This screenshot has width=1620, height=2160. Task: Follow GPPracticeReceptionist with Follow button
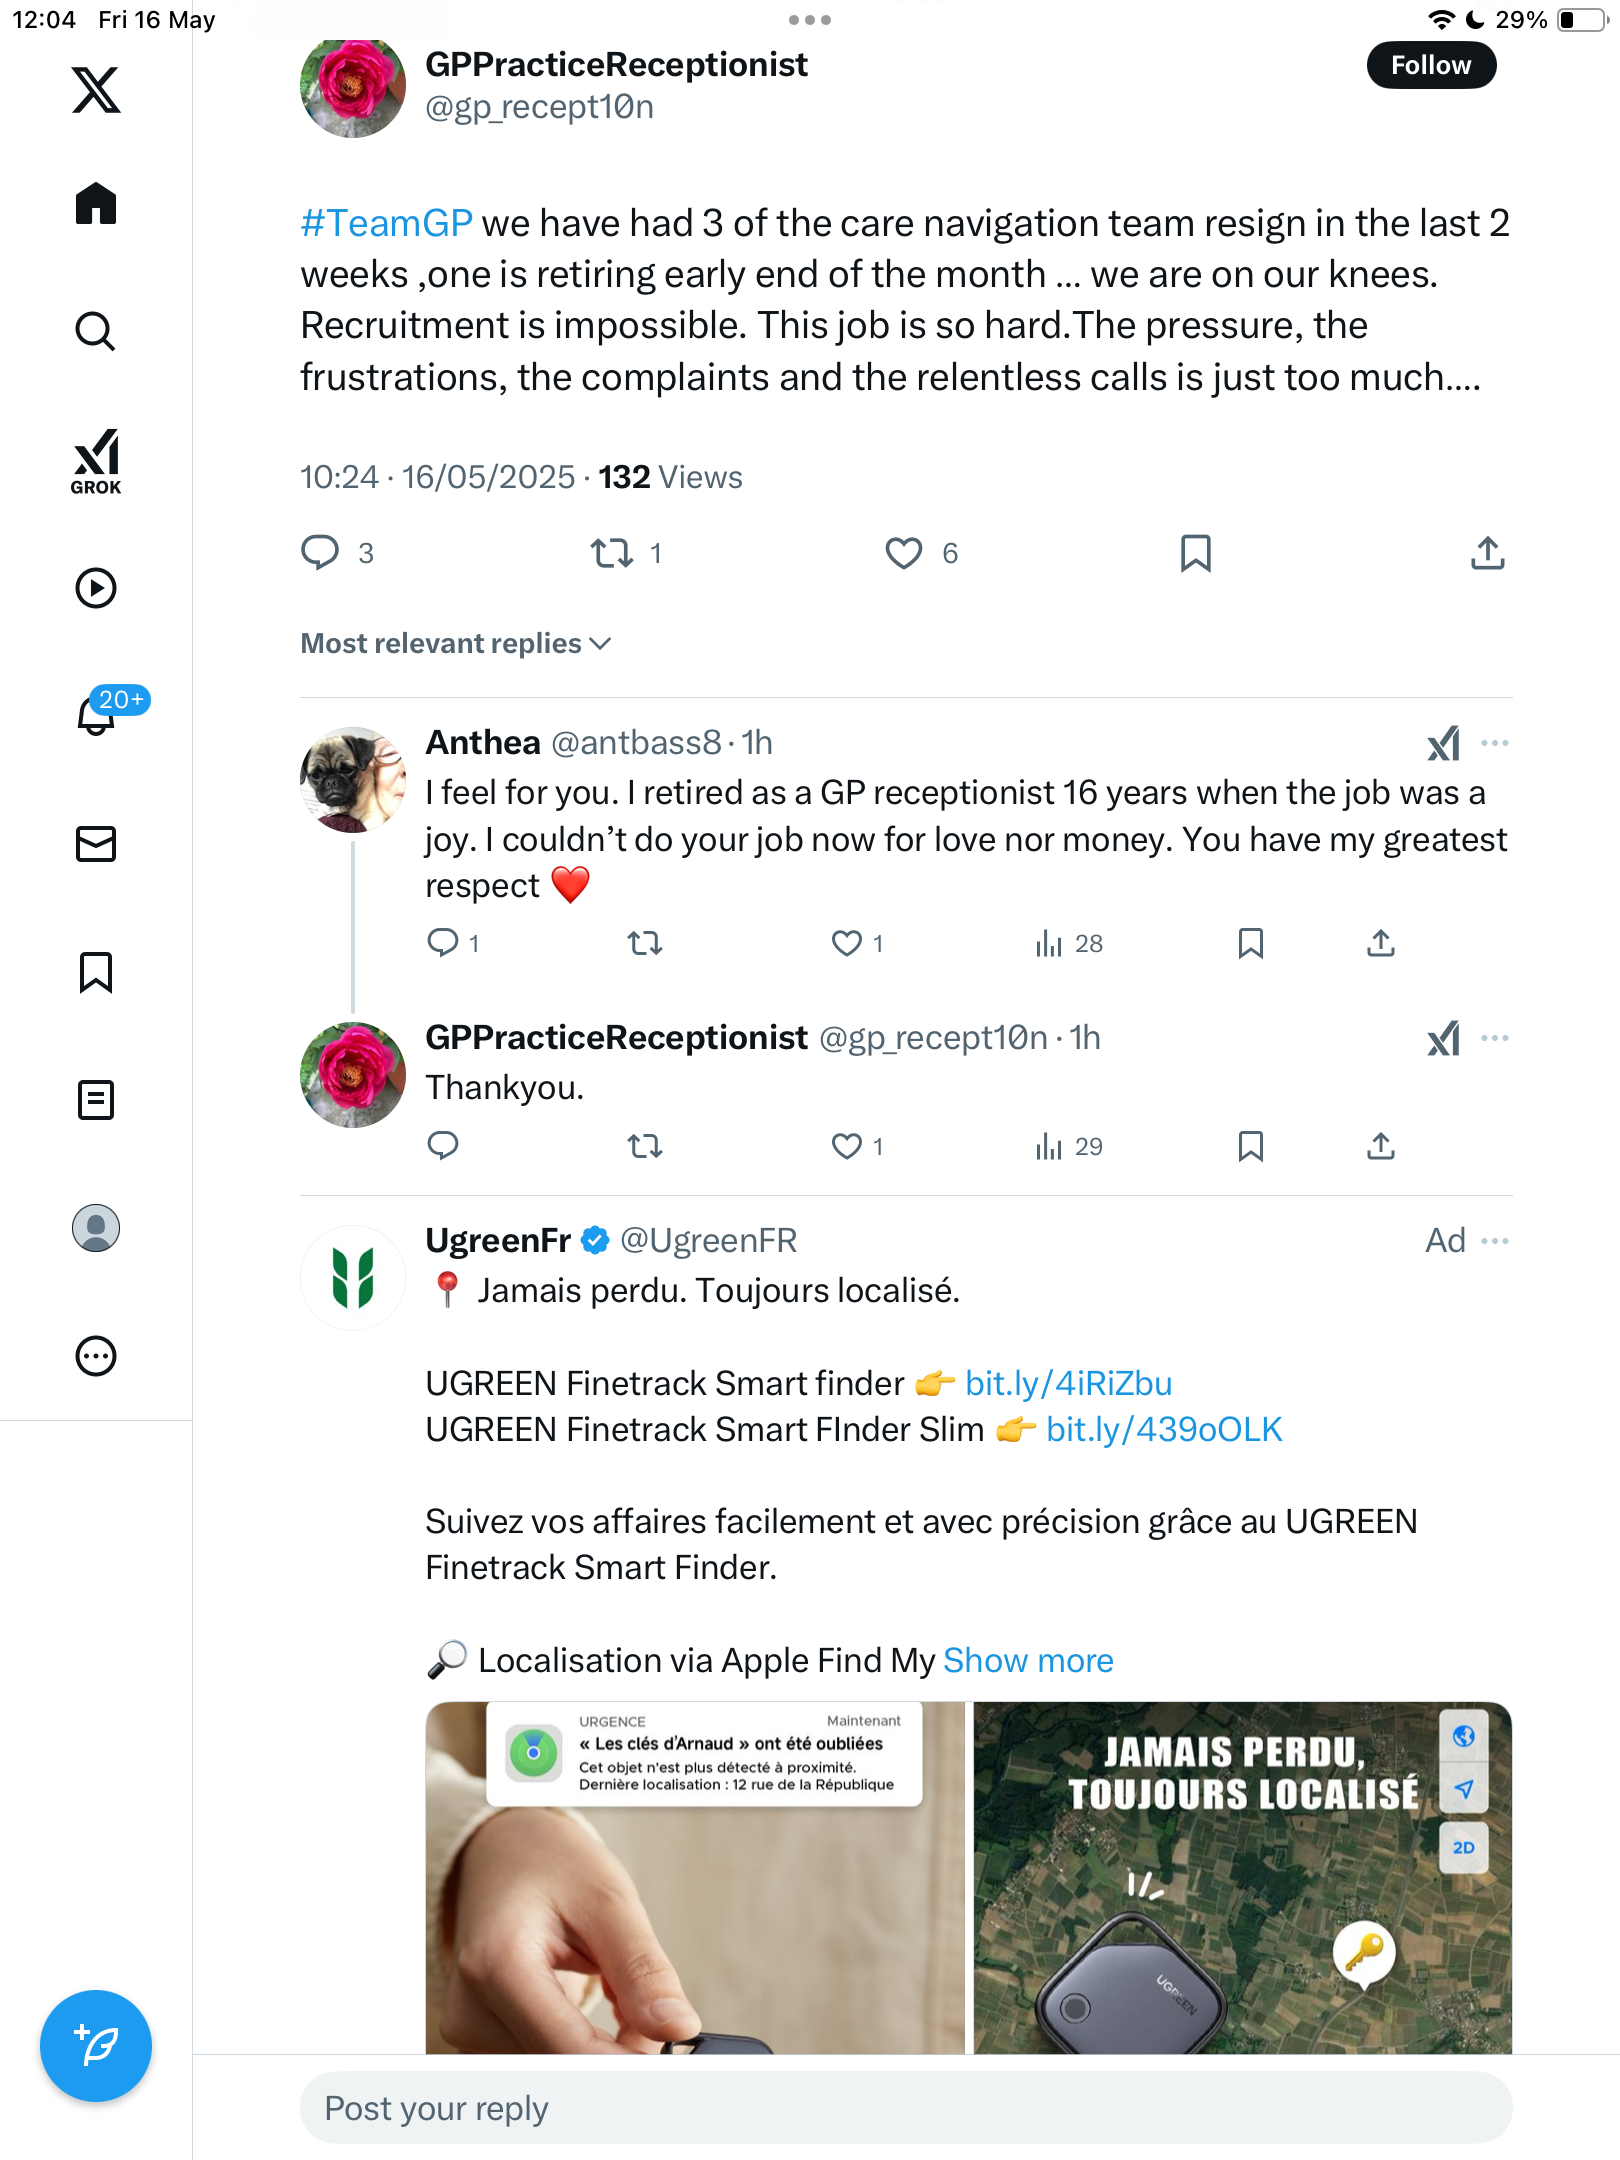pos(1431,65)
